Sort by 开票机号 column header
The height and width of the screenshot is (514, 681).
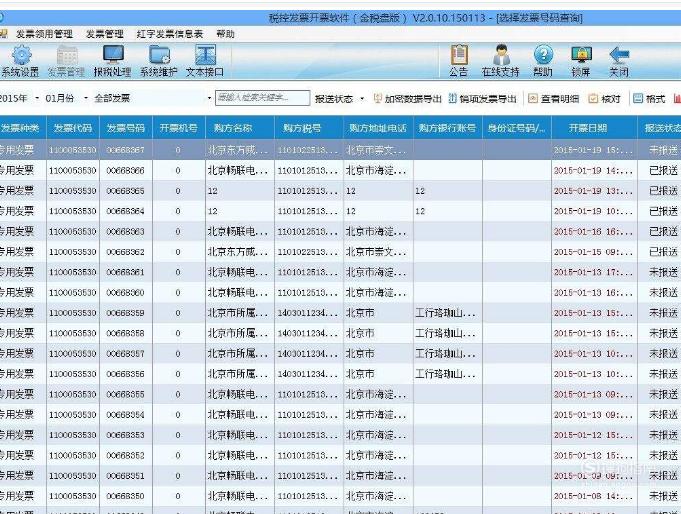179,128
